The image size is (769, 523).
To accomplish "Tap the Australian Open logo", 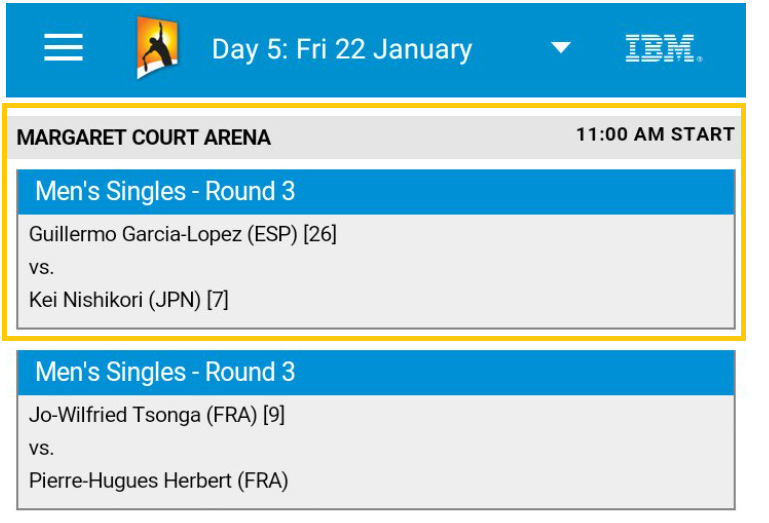I will coord(157,48).
